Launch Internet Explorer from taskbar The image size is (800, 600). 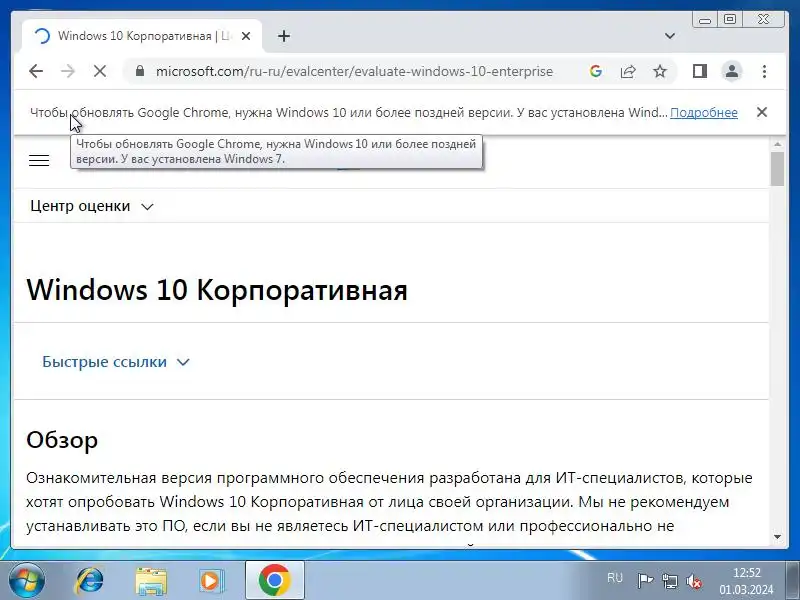[89, 581]
